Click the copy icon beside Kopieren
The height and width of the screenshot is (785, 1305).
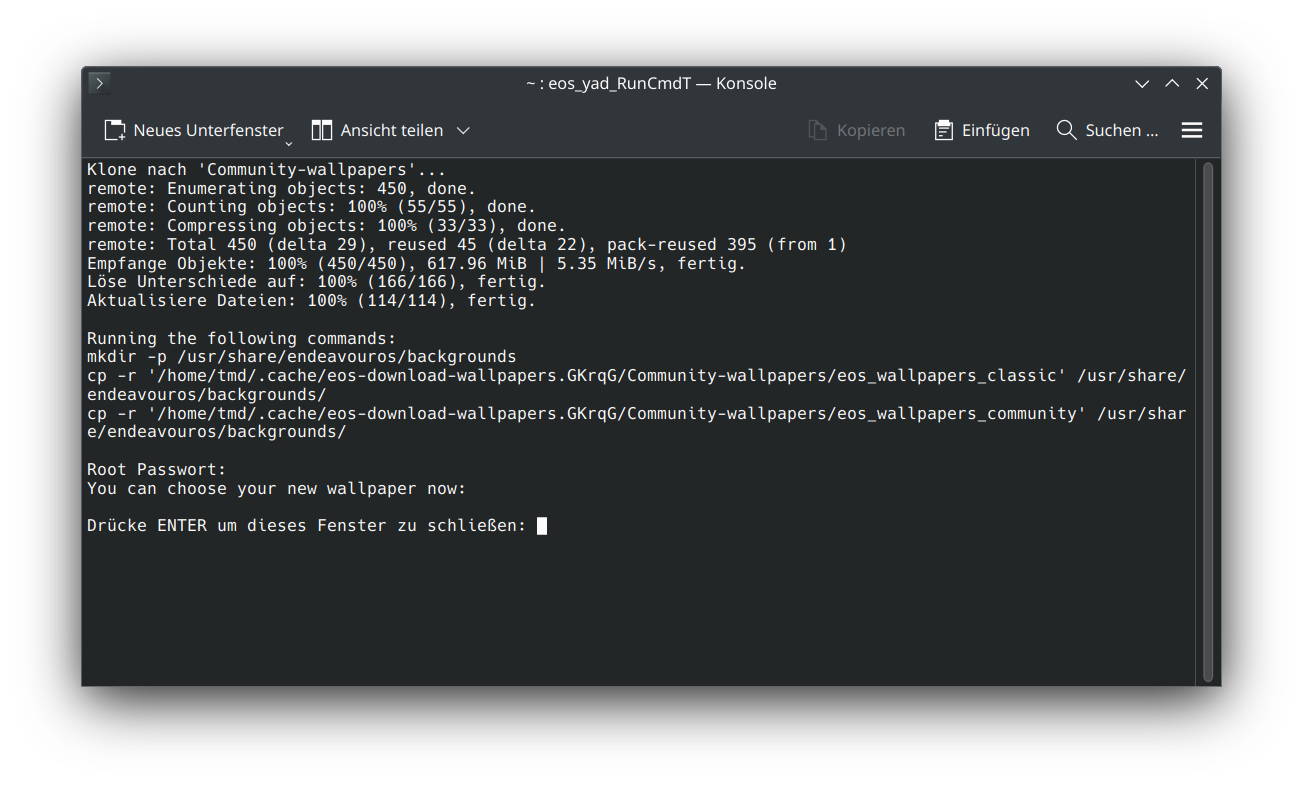(818, 131)
